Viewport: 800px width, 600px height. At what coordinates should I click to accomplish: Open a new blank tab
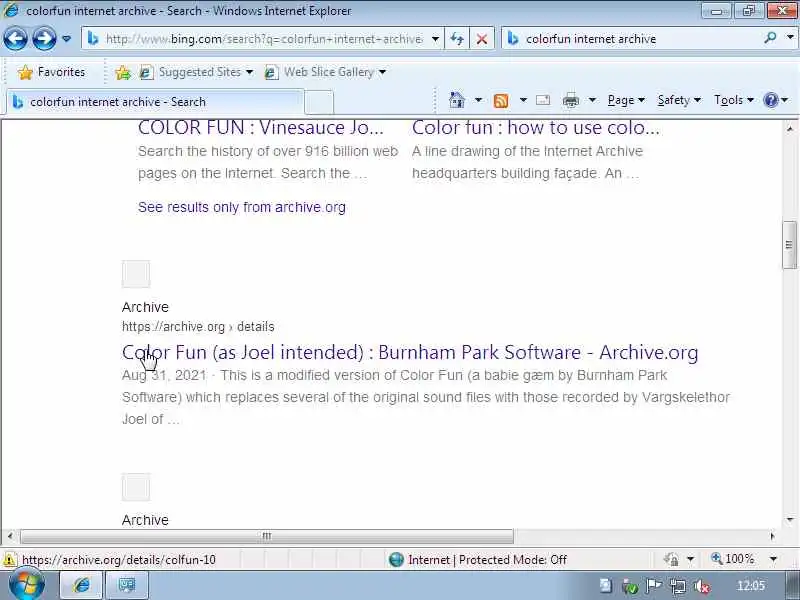[319, 102]
